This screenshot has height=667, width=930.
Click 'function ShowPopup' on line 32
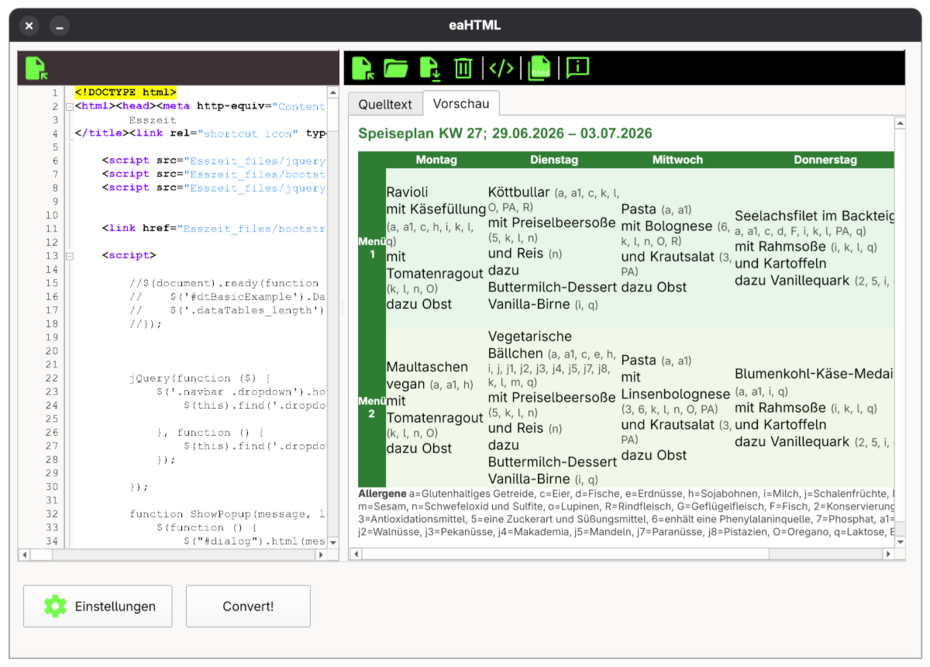186,514
